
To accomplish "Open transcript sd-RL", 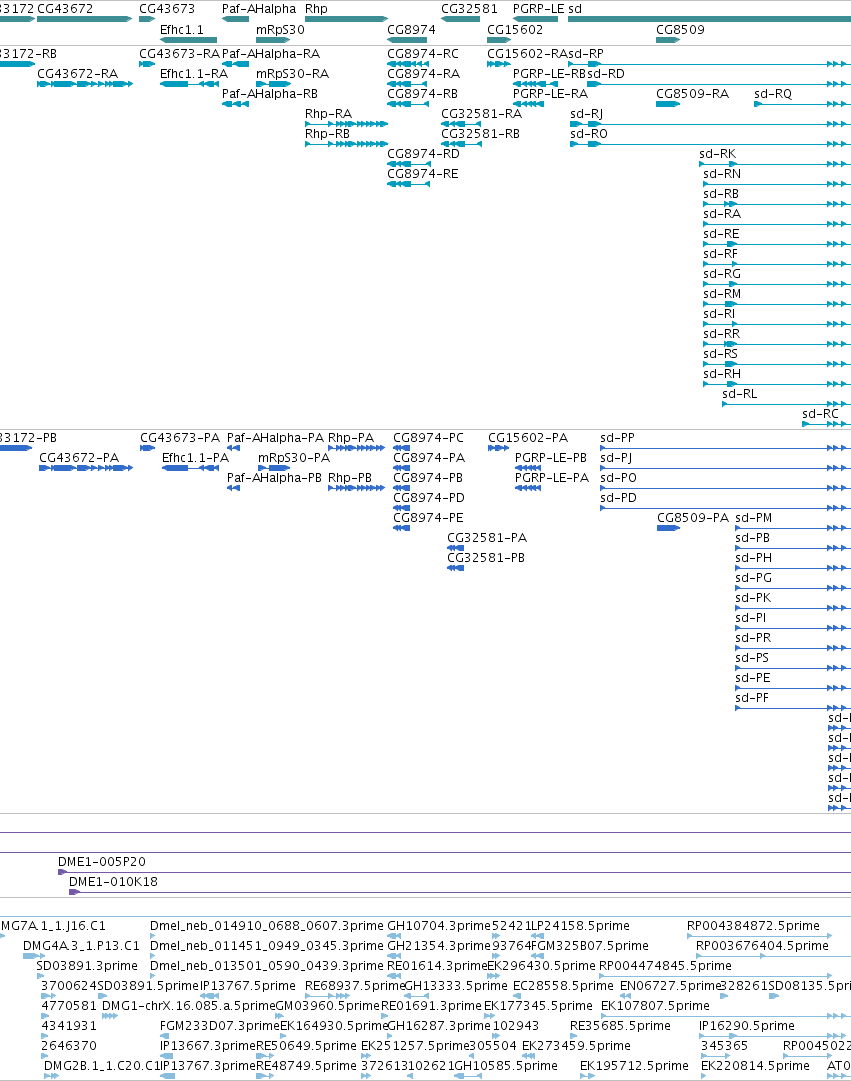I will [739, 394].
